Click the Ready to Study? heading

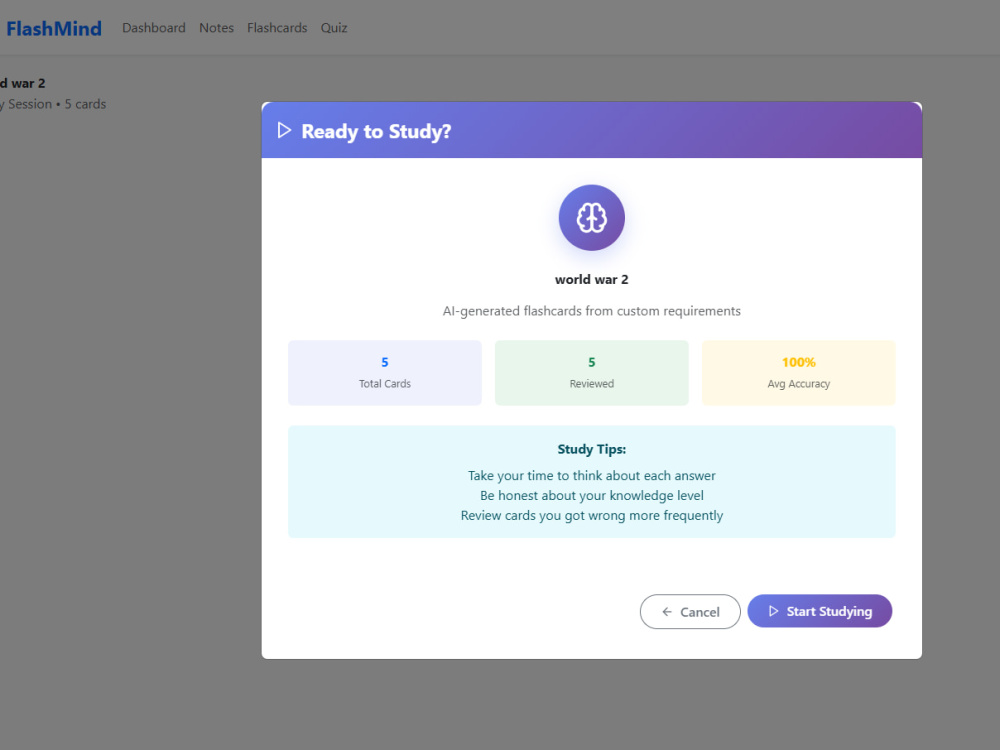(376, 131)
